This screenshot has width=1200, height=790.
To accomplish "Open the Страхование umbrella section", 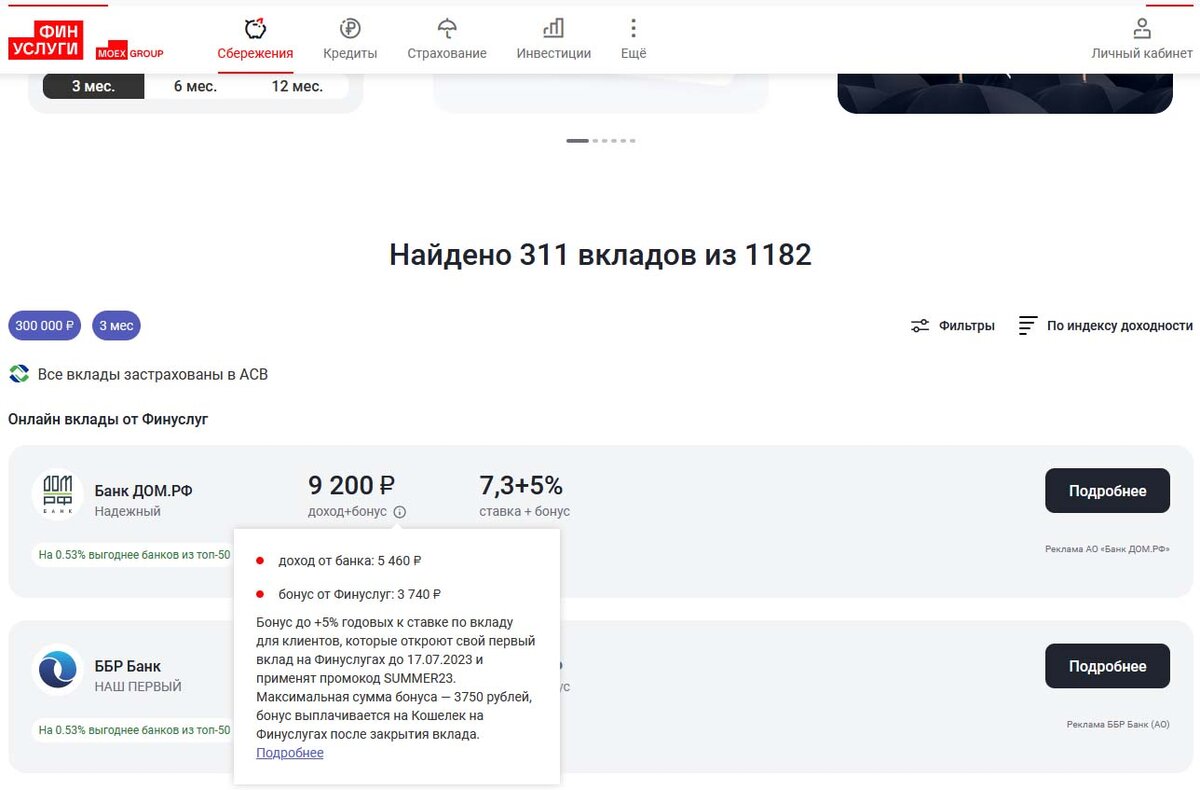I will [x=447, y=40].
